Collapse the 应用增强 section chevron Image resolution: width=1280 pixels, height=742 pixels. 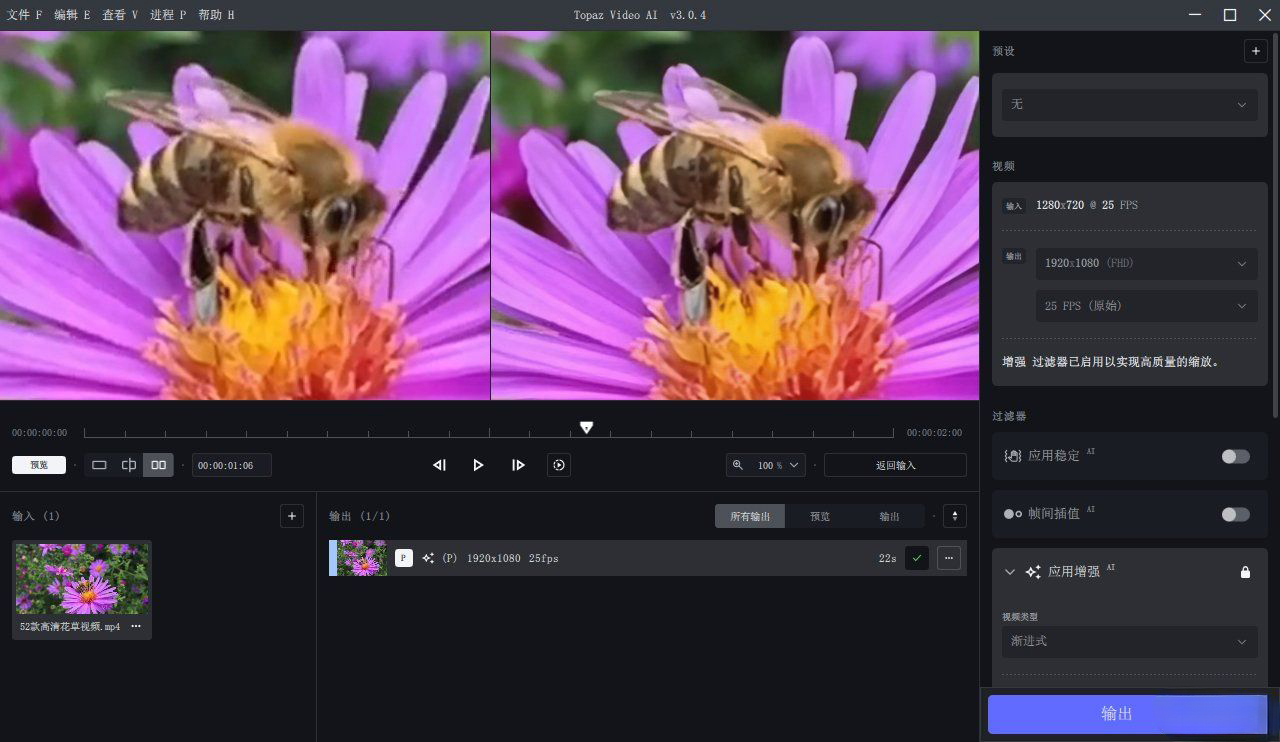pyautogui.click(x=1010, y=572)
